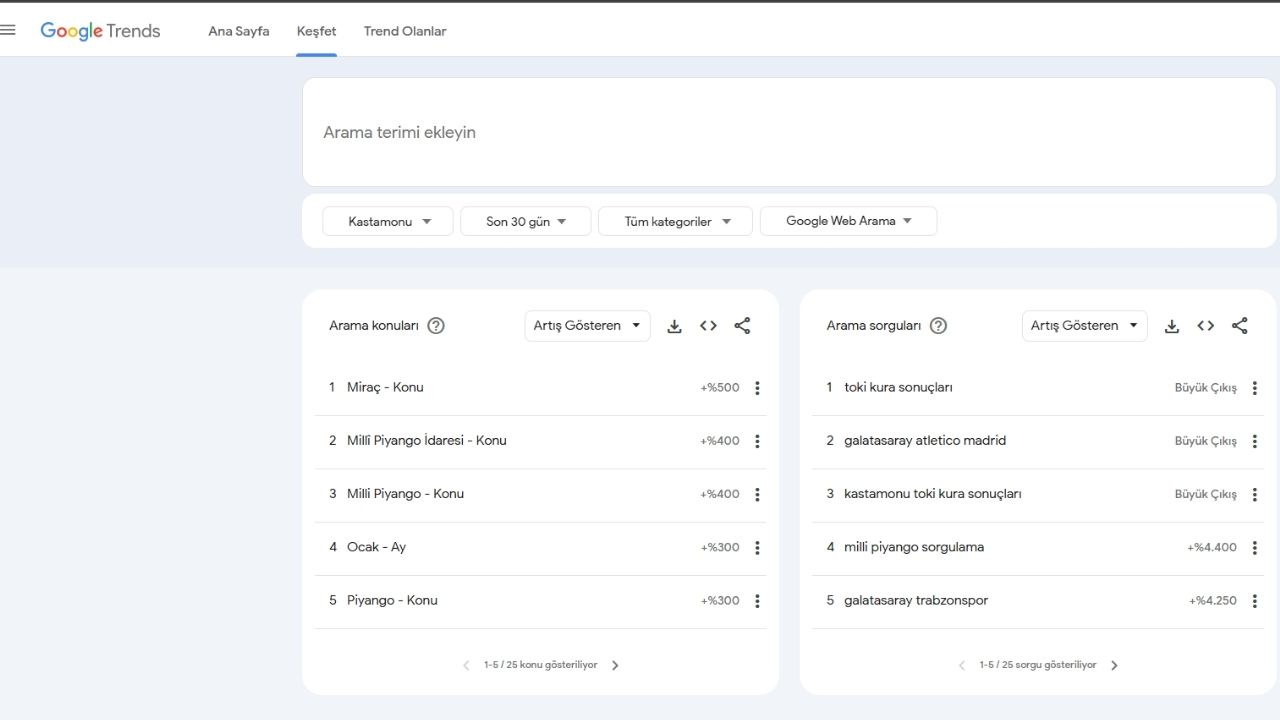
Task: Open more options for Miraç topic
Action: pyautogui.click(x=757, y=388)
